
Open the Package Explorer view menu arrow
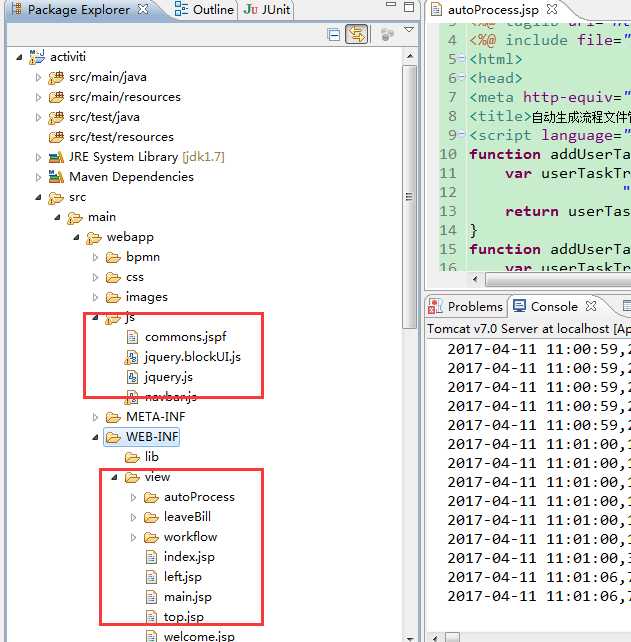[x=409, y=29]
